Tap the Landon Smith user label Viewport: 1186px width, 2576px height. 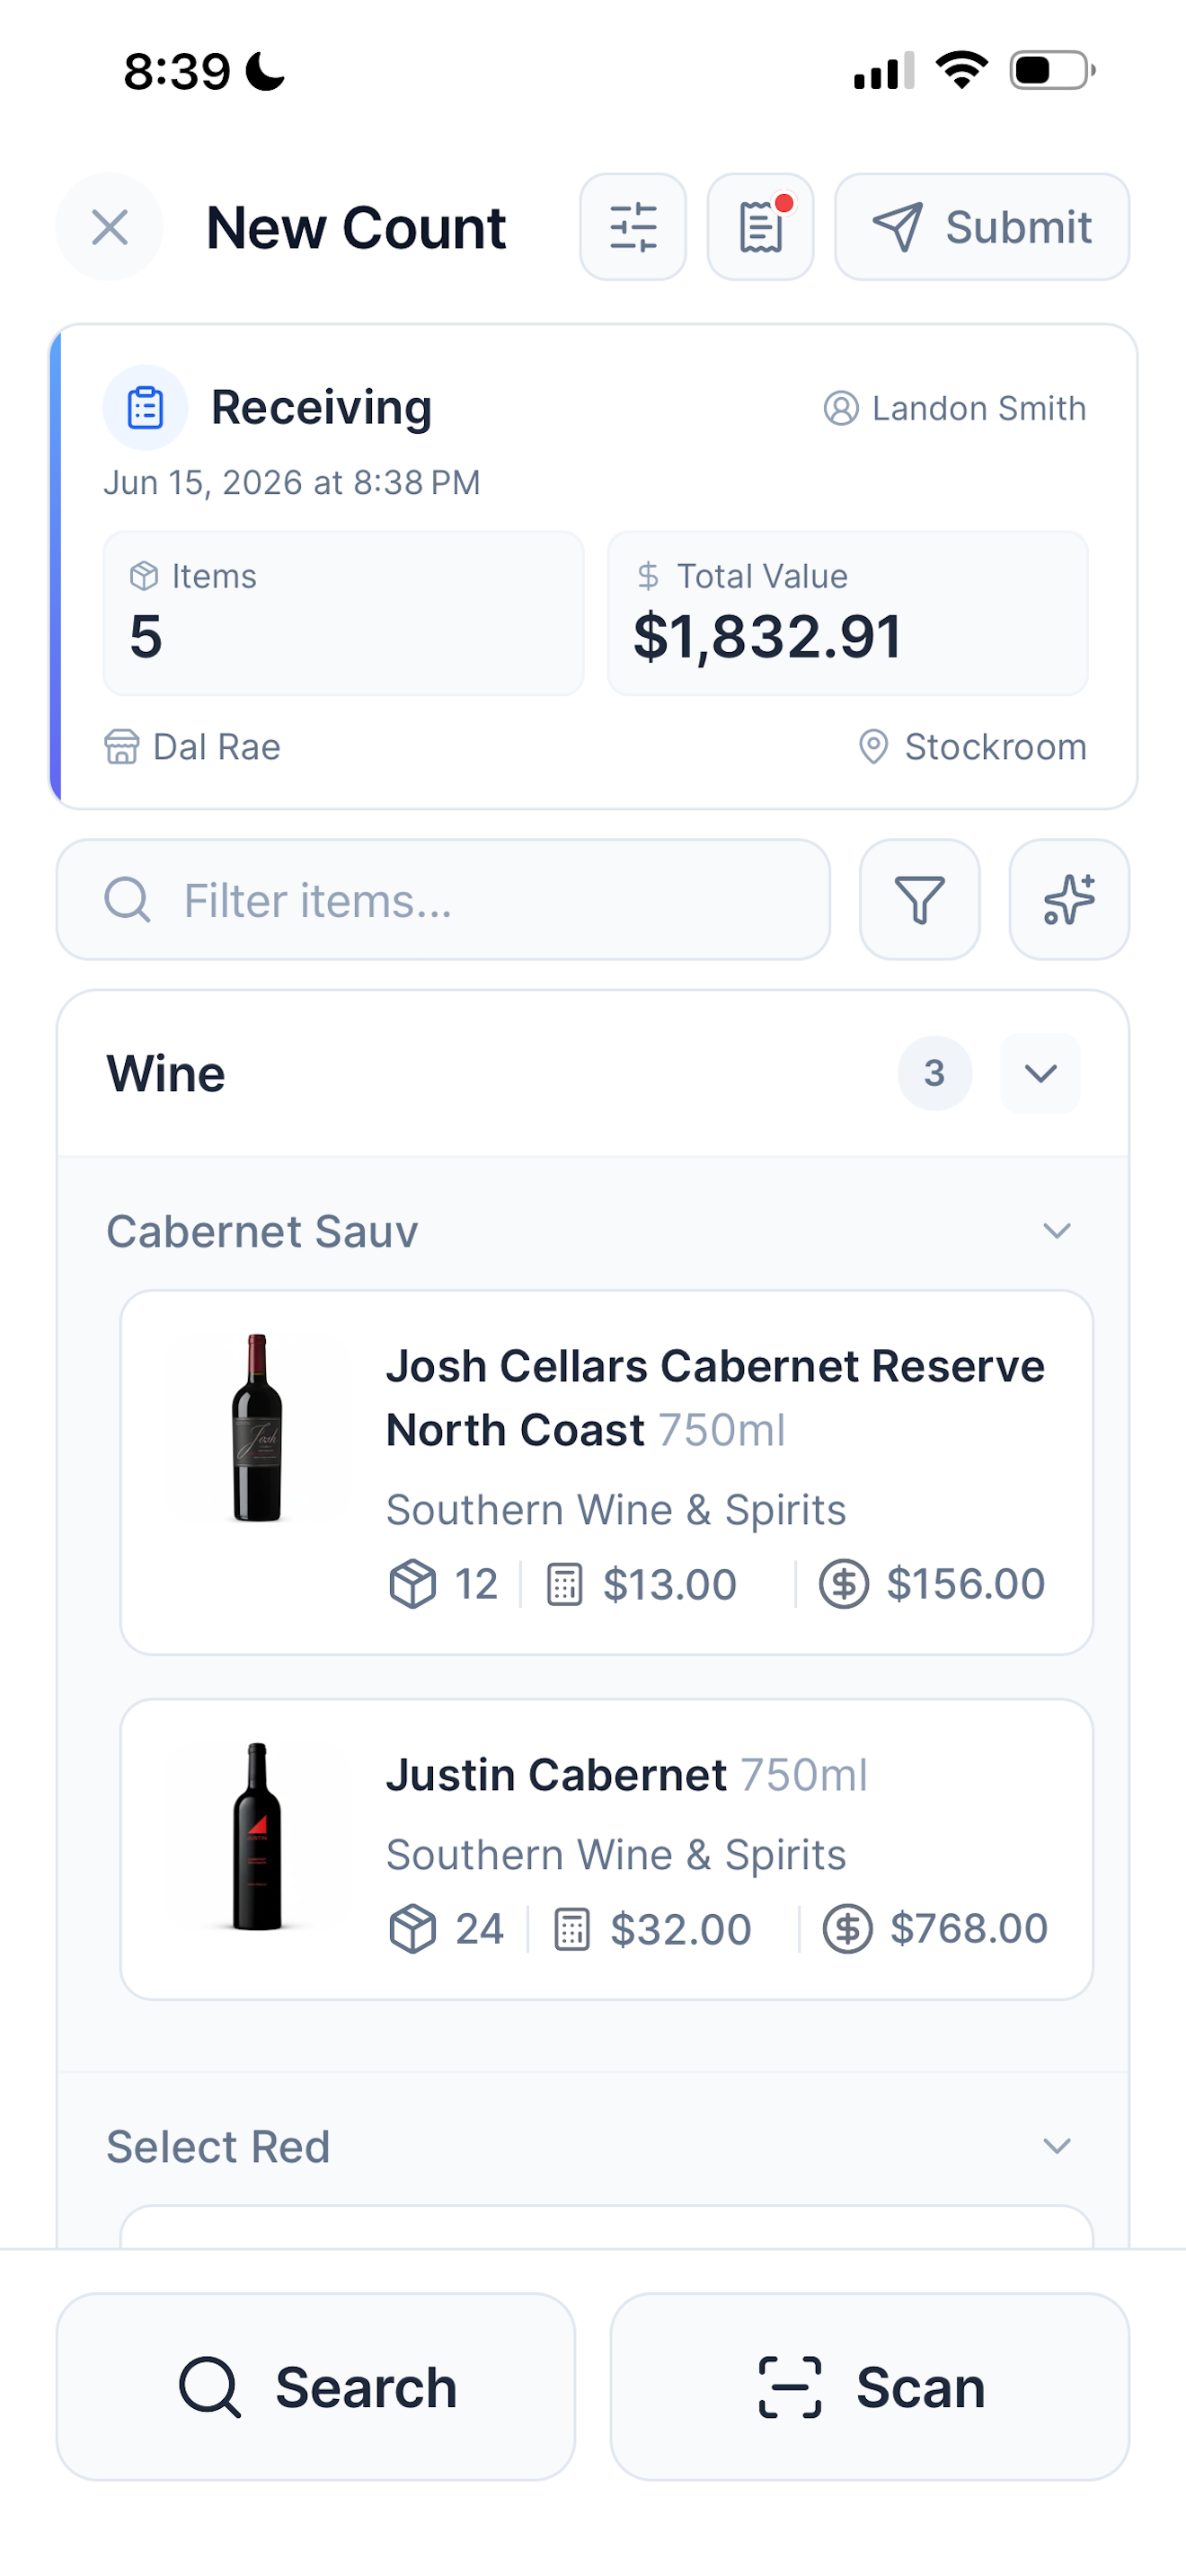pos(955,408)
